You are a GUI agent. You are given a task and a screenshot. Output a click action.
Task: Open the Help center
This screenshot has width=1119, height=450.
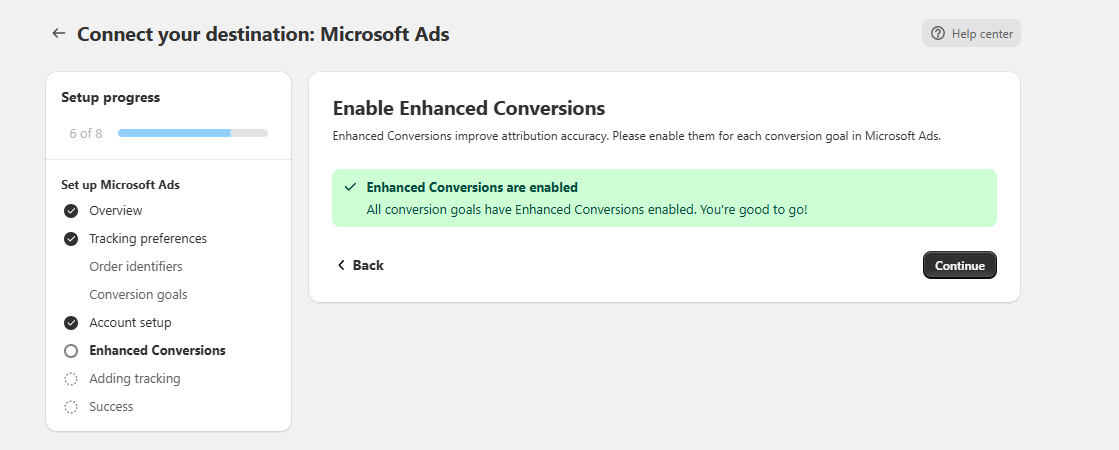click(x=971, y=34)
